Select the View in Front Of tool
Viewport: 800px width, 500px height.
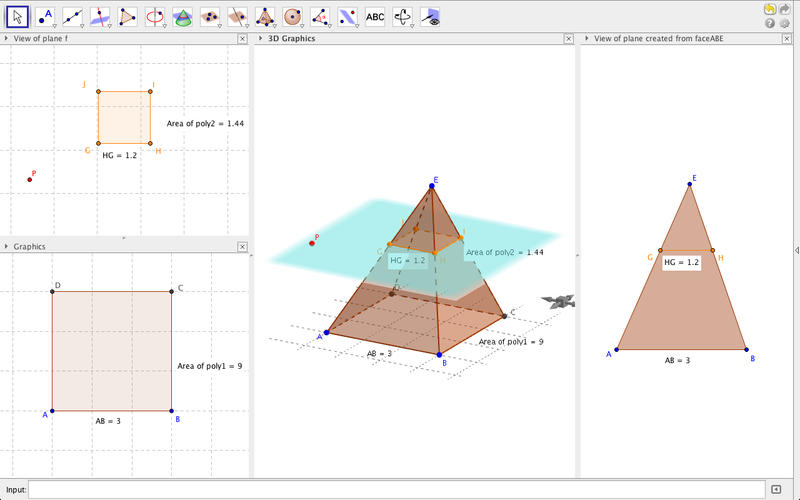click(x=430, y=16)
